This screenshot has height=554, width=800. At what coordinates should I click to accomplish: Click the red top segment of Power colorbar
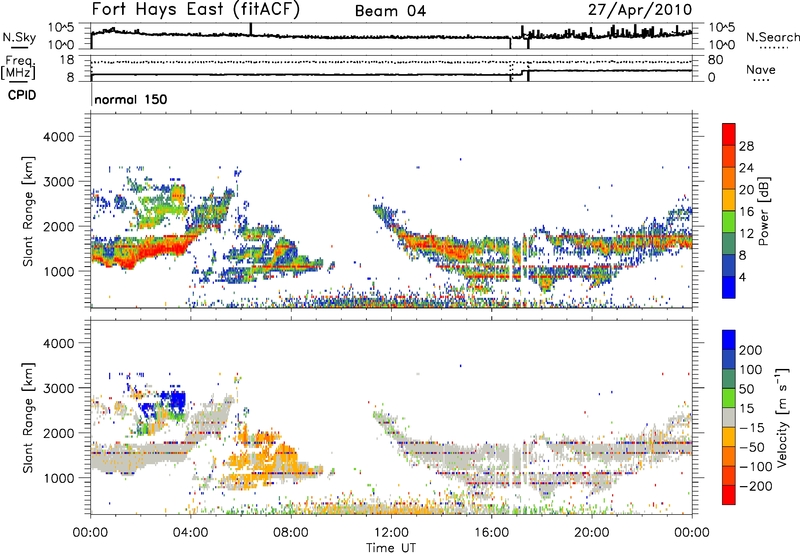729,134
